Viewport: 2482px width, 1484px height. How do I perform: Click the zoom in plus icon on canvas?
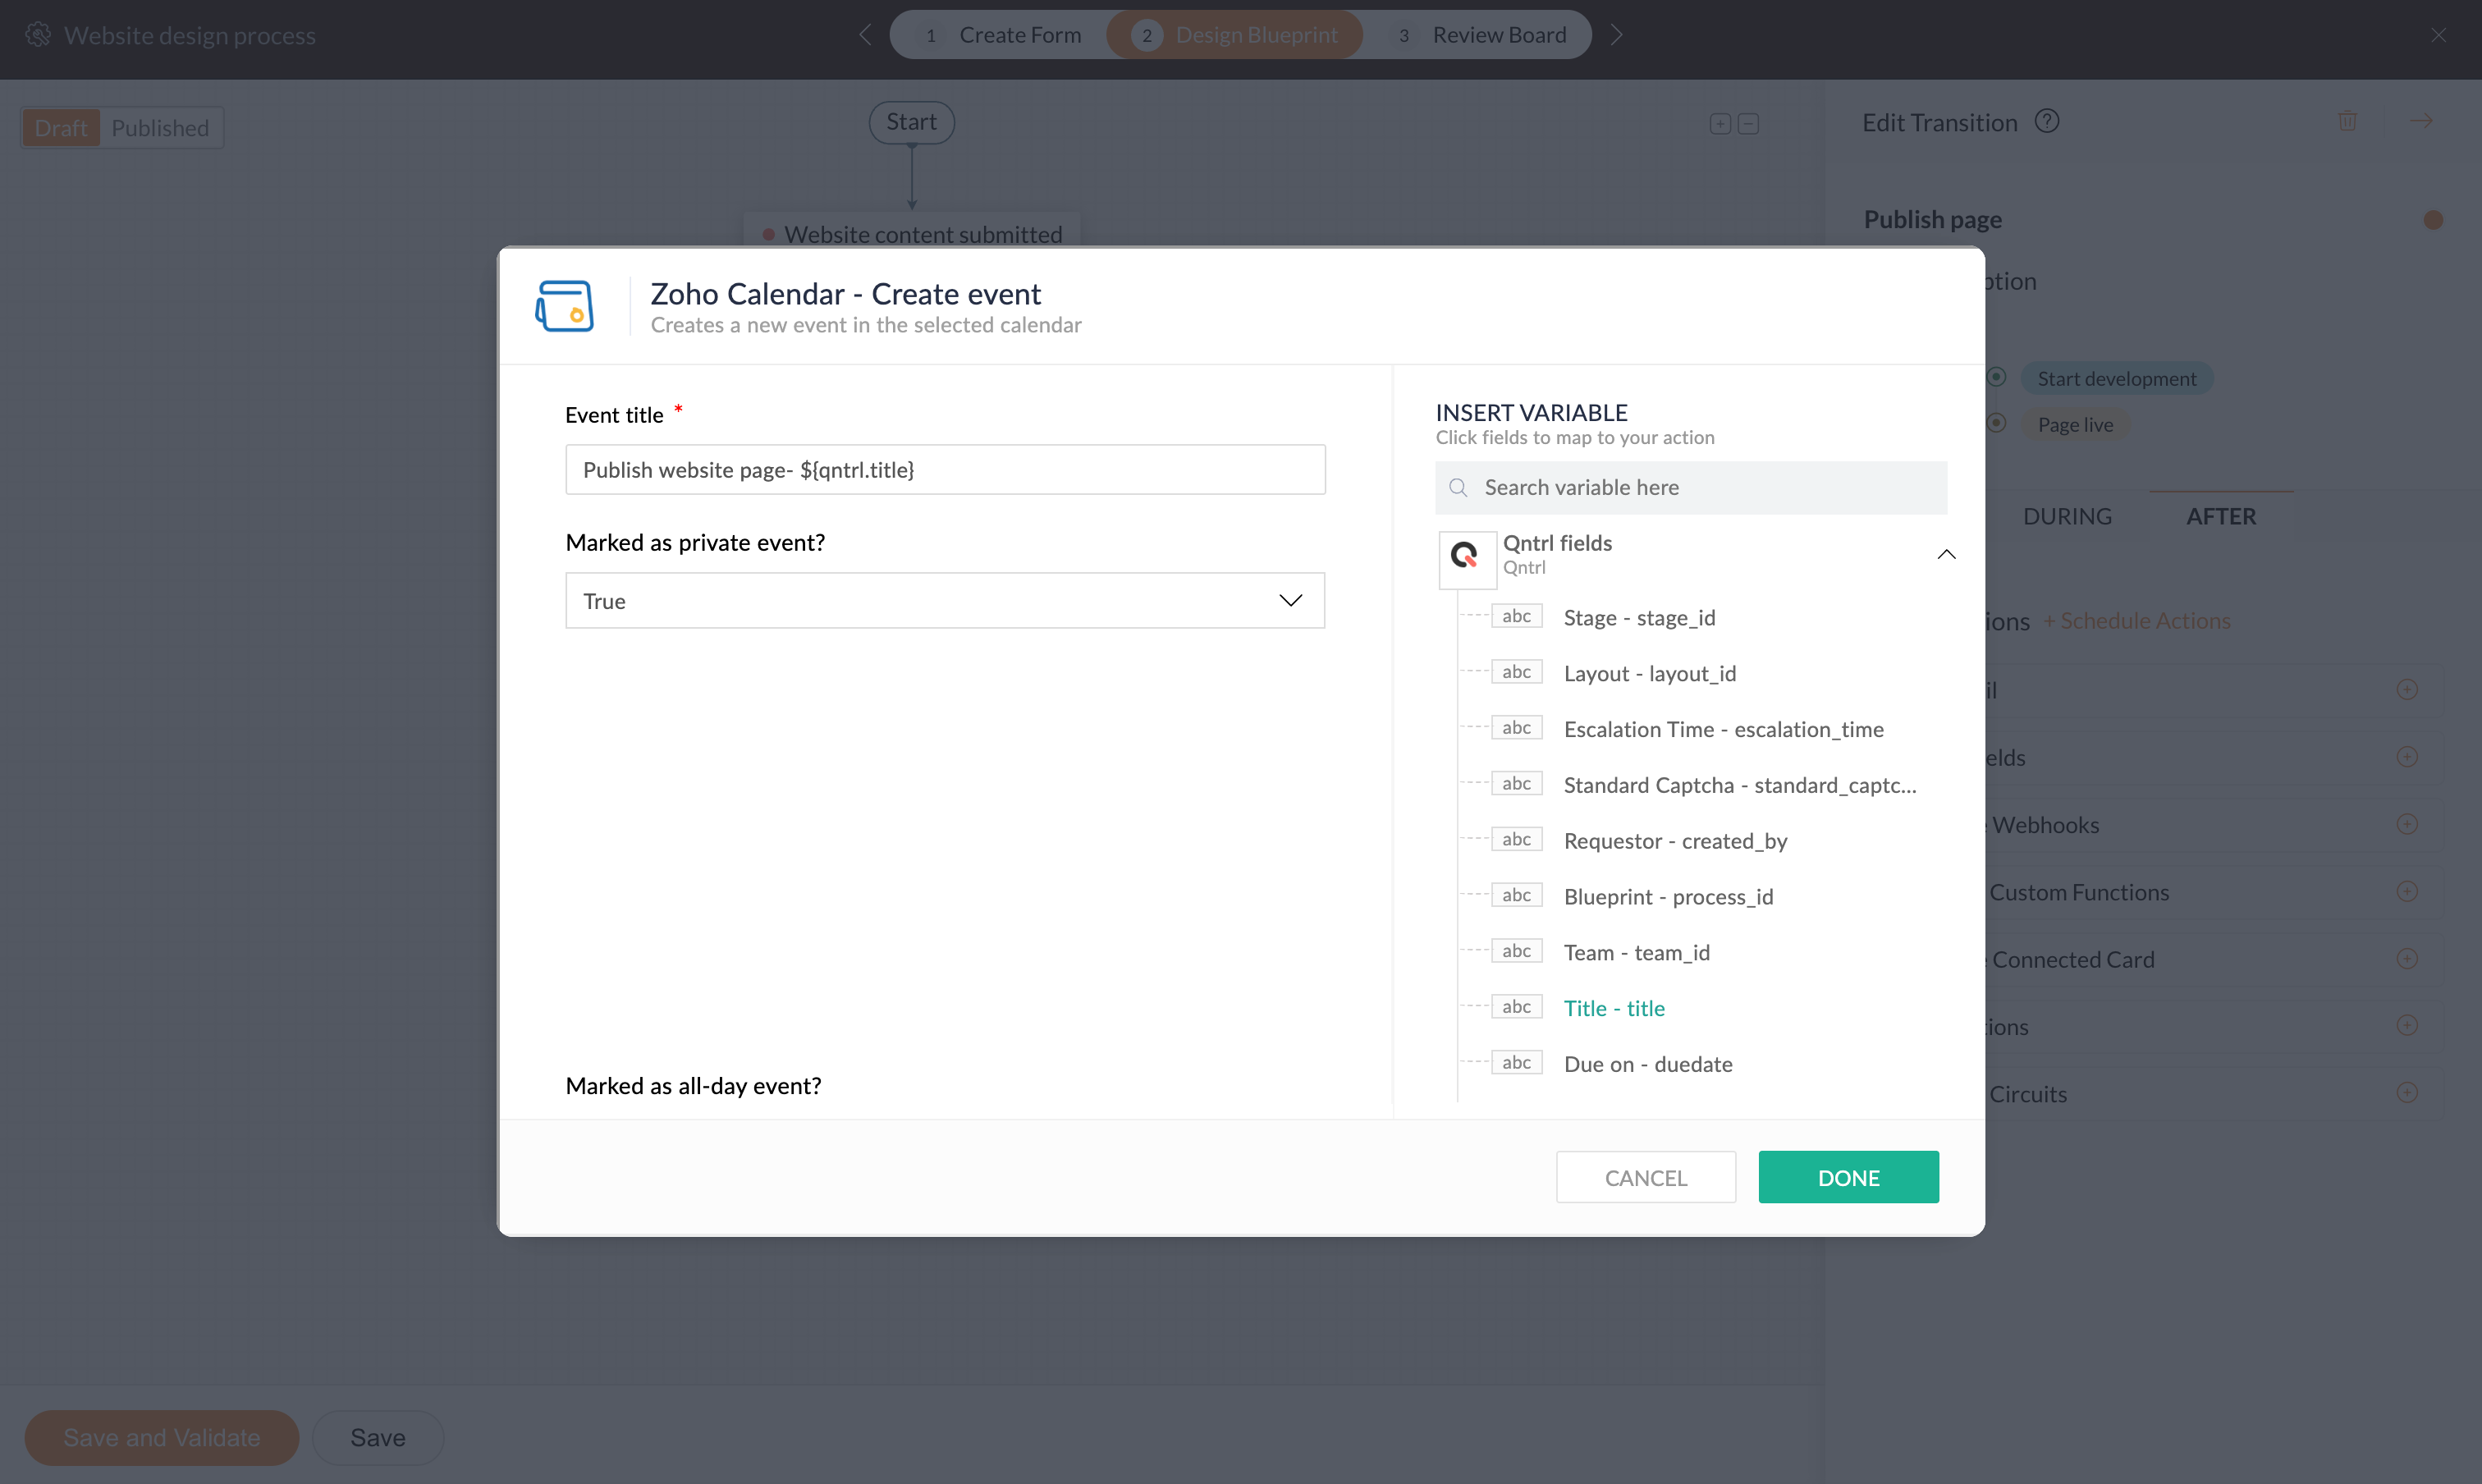pos(1719,124)
